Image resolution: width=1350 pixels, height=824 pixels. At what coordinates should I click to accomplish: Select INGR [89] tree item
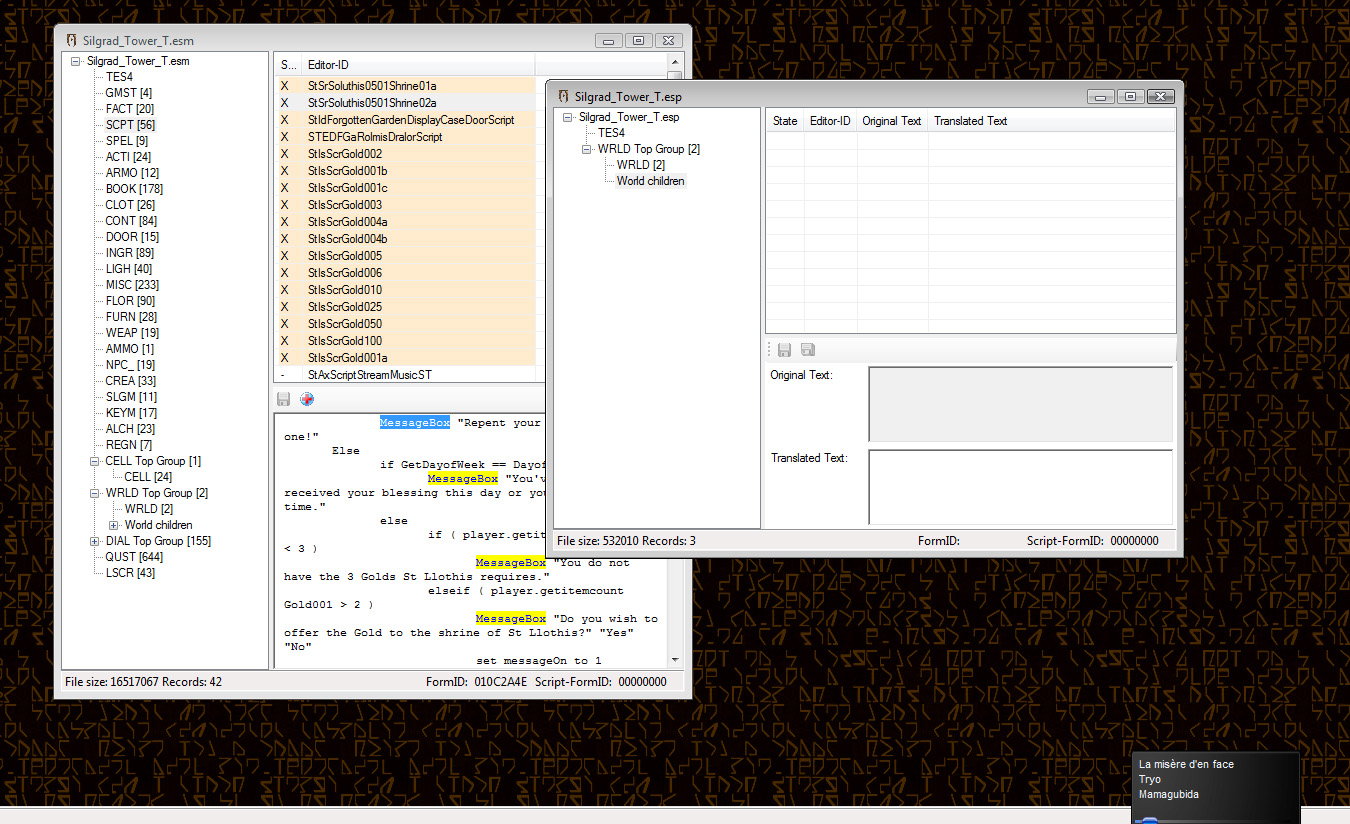130,253
